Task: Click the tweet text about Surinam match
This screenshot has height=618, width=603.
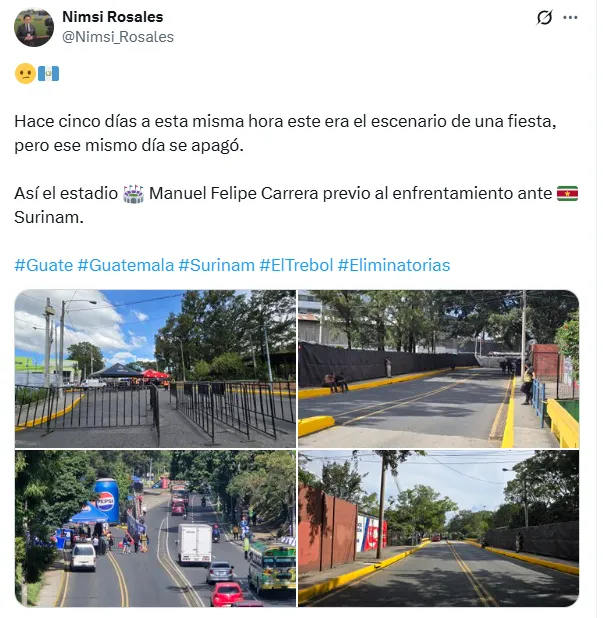Action: 296,205
